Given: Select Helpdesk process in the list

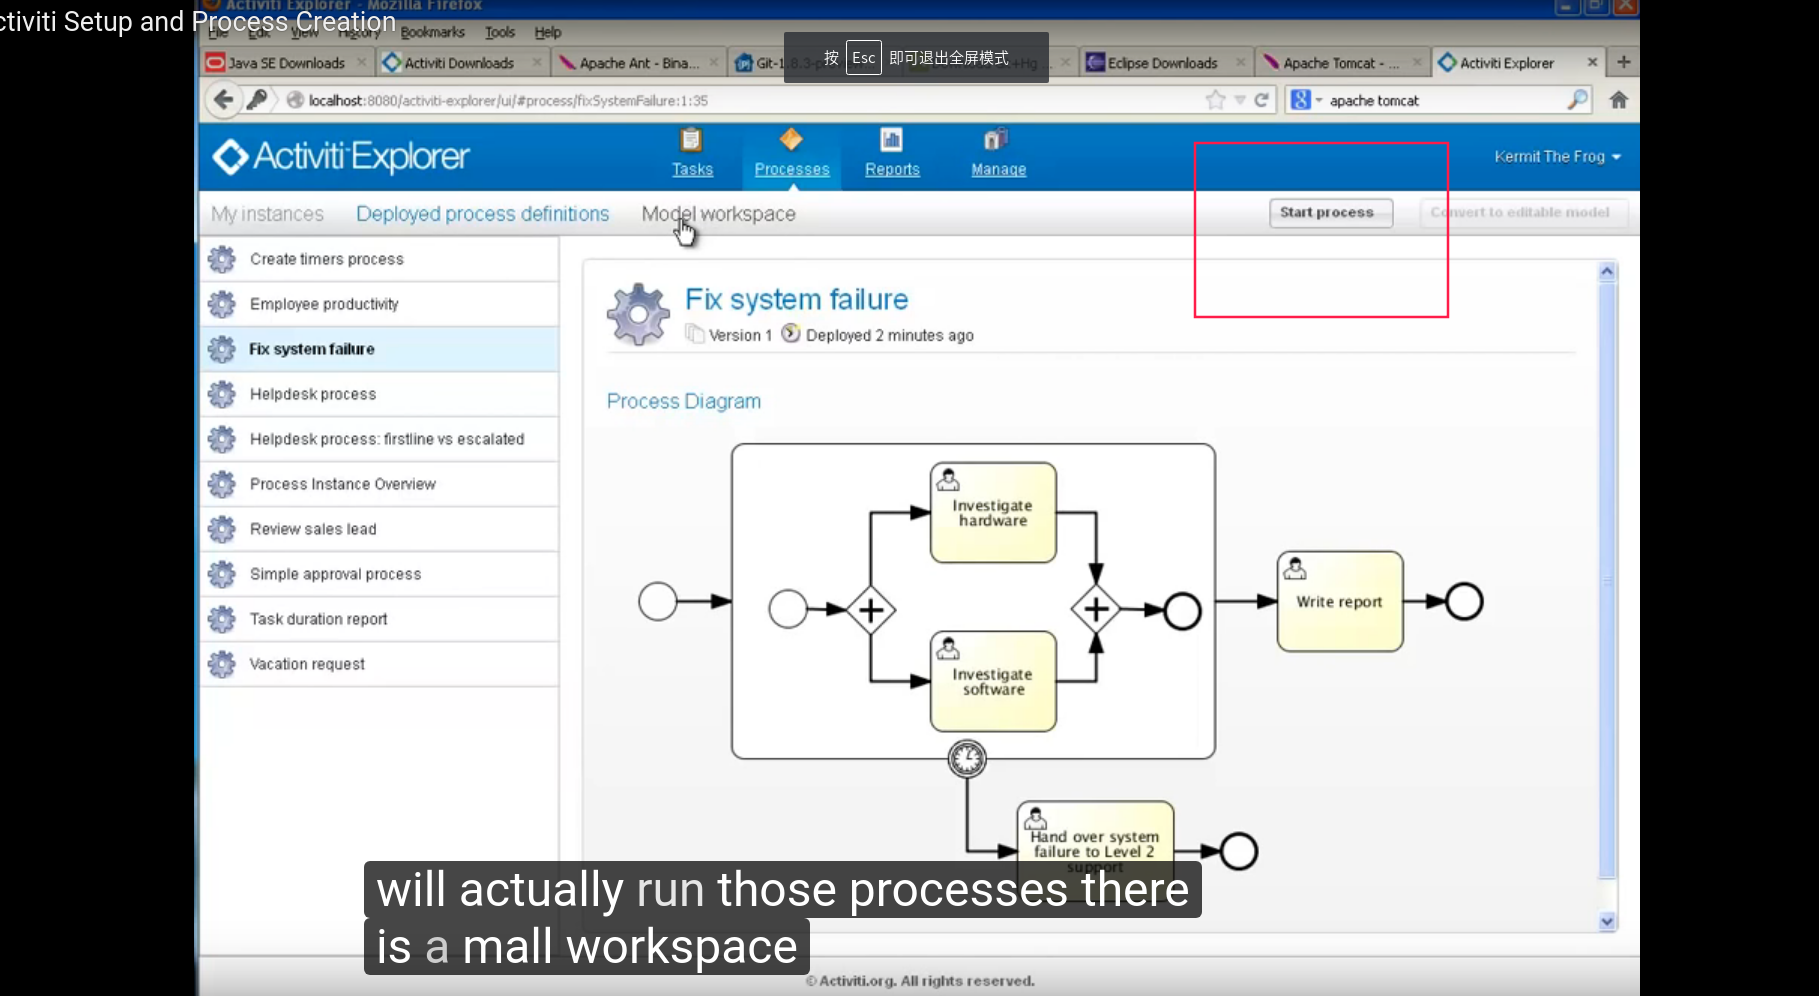Looking at the screenshot, I should (x=313, y=394).
